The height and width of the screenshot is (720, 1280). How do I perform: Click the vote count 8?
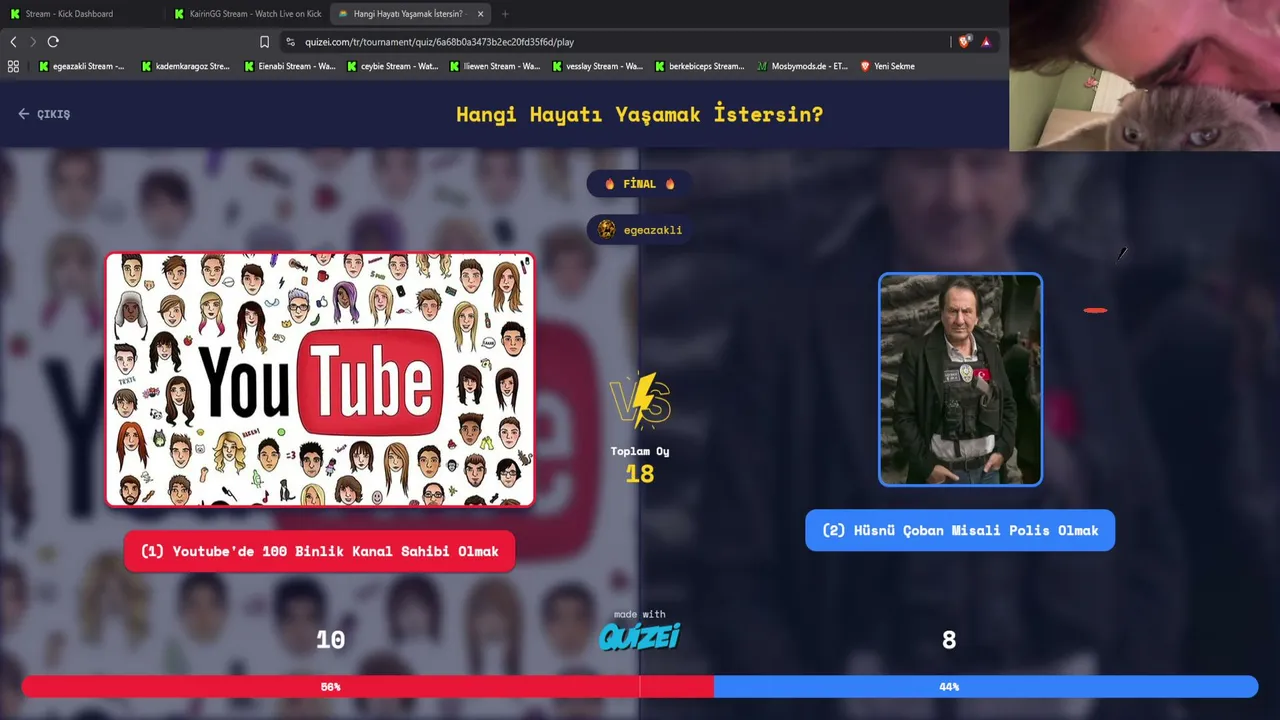tap(949, 640)
